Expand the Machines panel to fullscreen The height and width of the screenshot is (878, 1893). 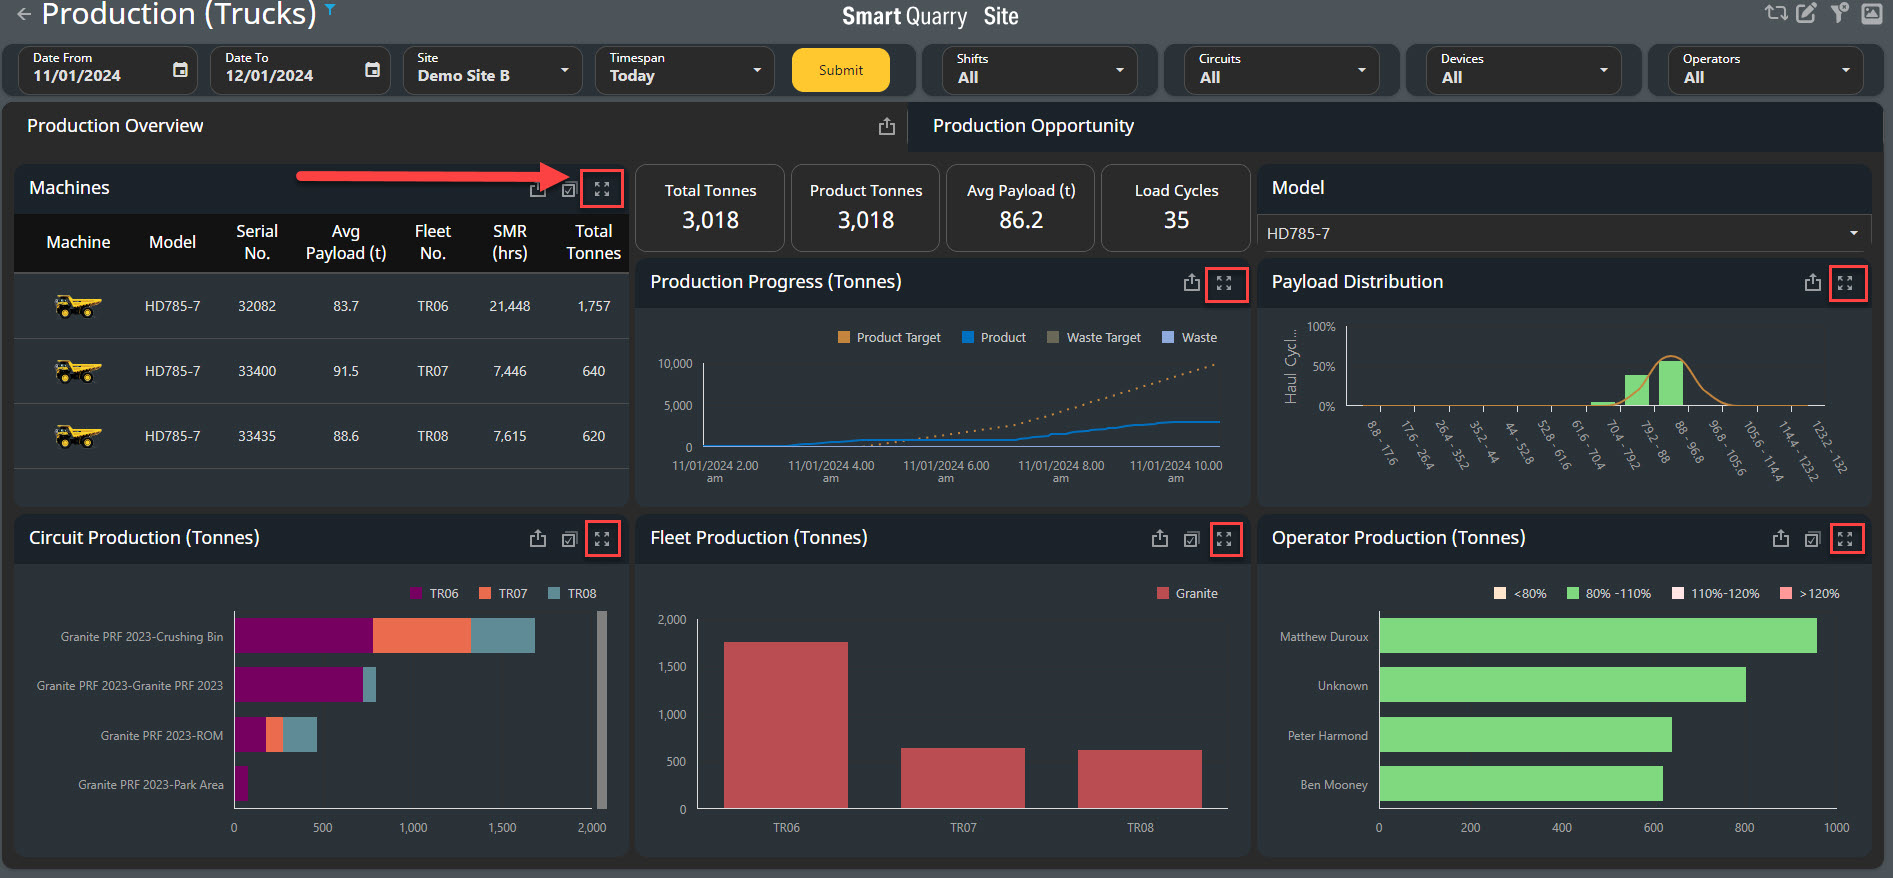click(602, 189)
